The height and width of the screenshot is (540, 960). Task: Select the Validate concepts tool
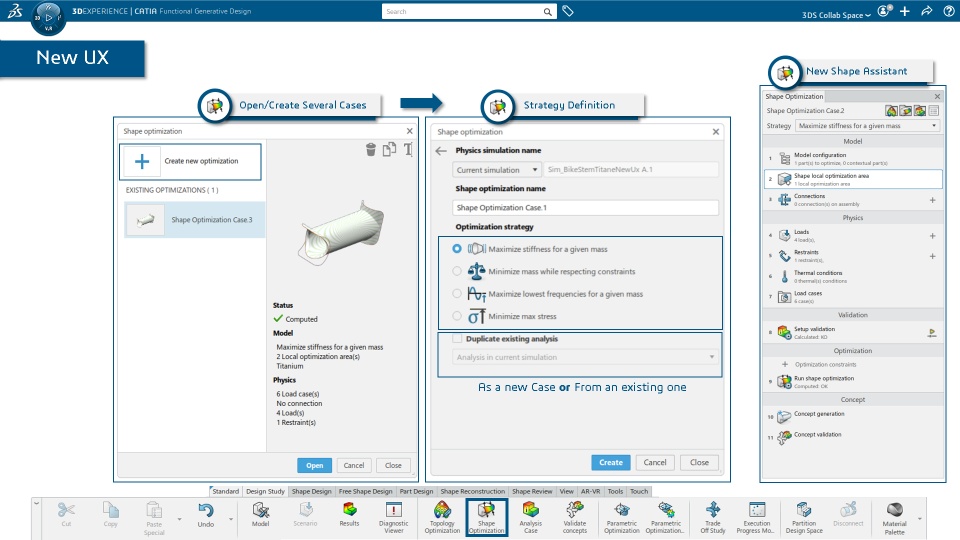coord(574,517)
